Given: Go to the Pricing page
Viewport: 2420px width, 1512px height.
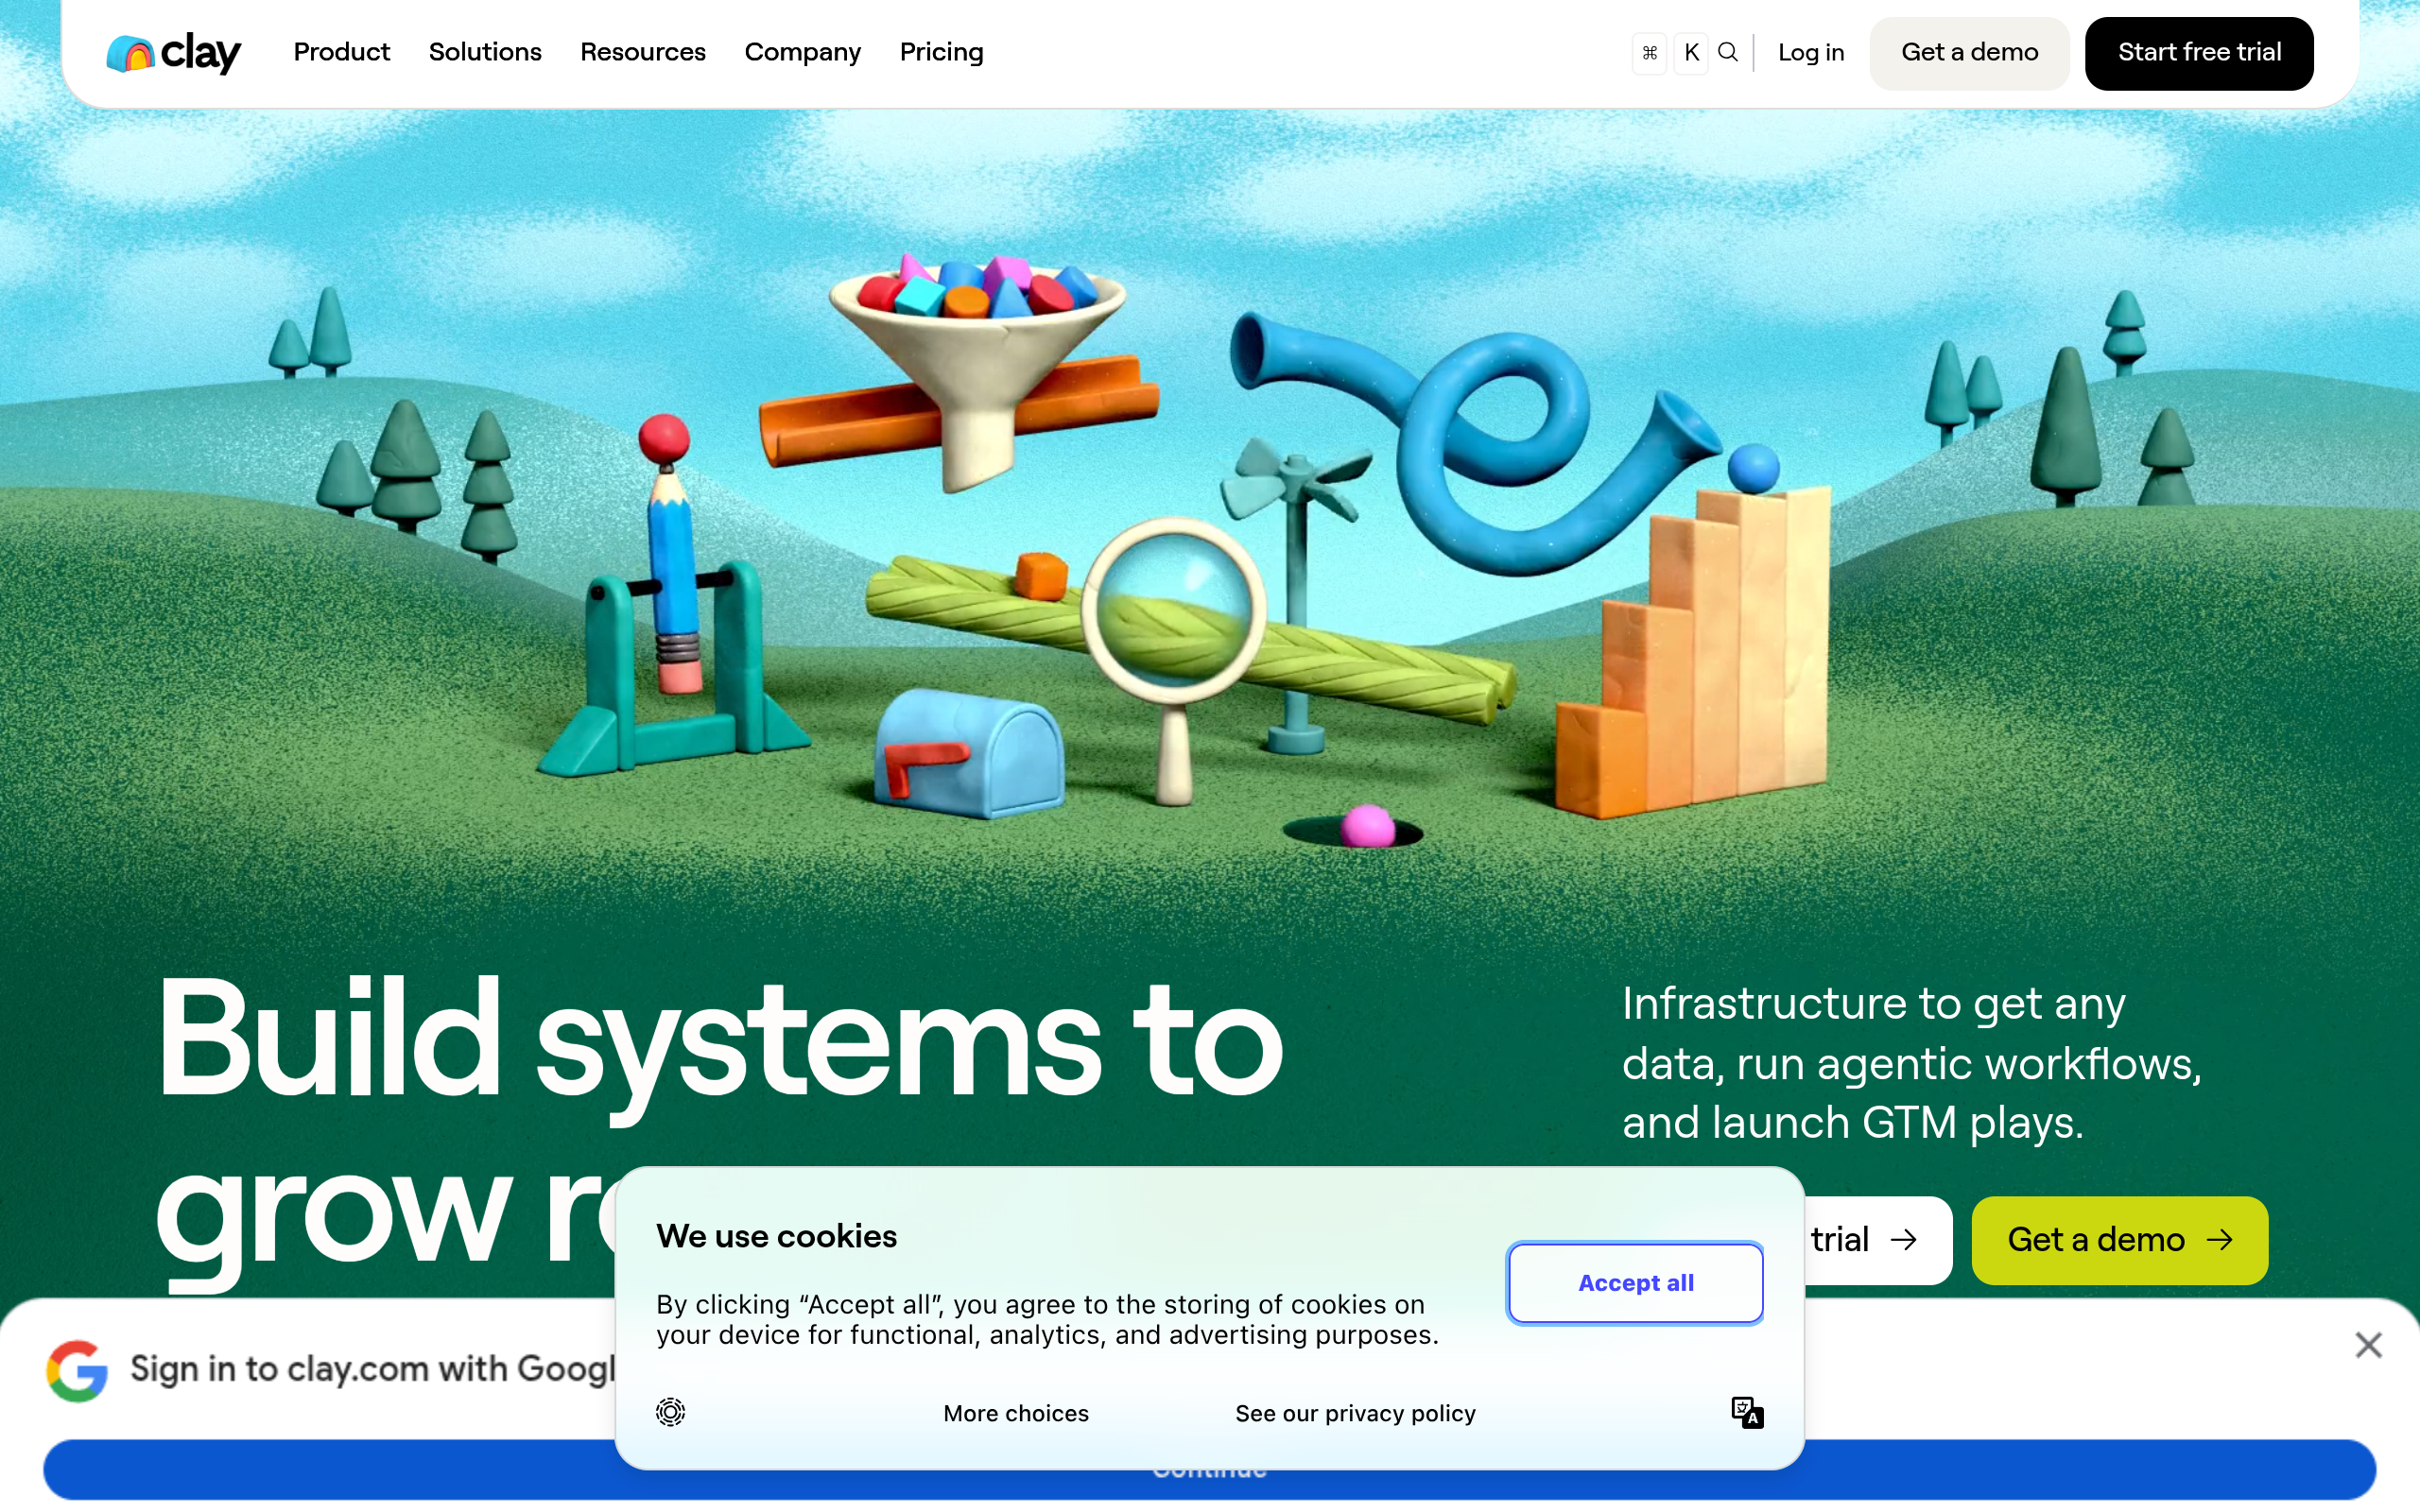Looking at the screenshot, I should [941, 52].
